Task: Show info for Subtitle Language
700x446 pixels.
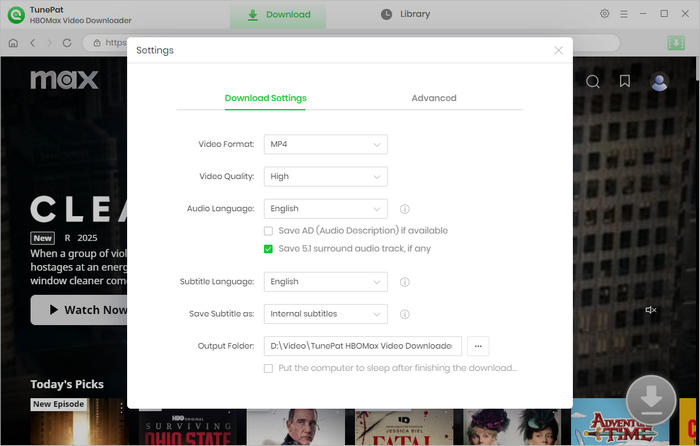Action: point(404,282)
